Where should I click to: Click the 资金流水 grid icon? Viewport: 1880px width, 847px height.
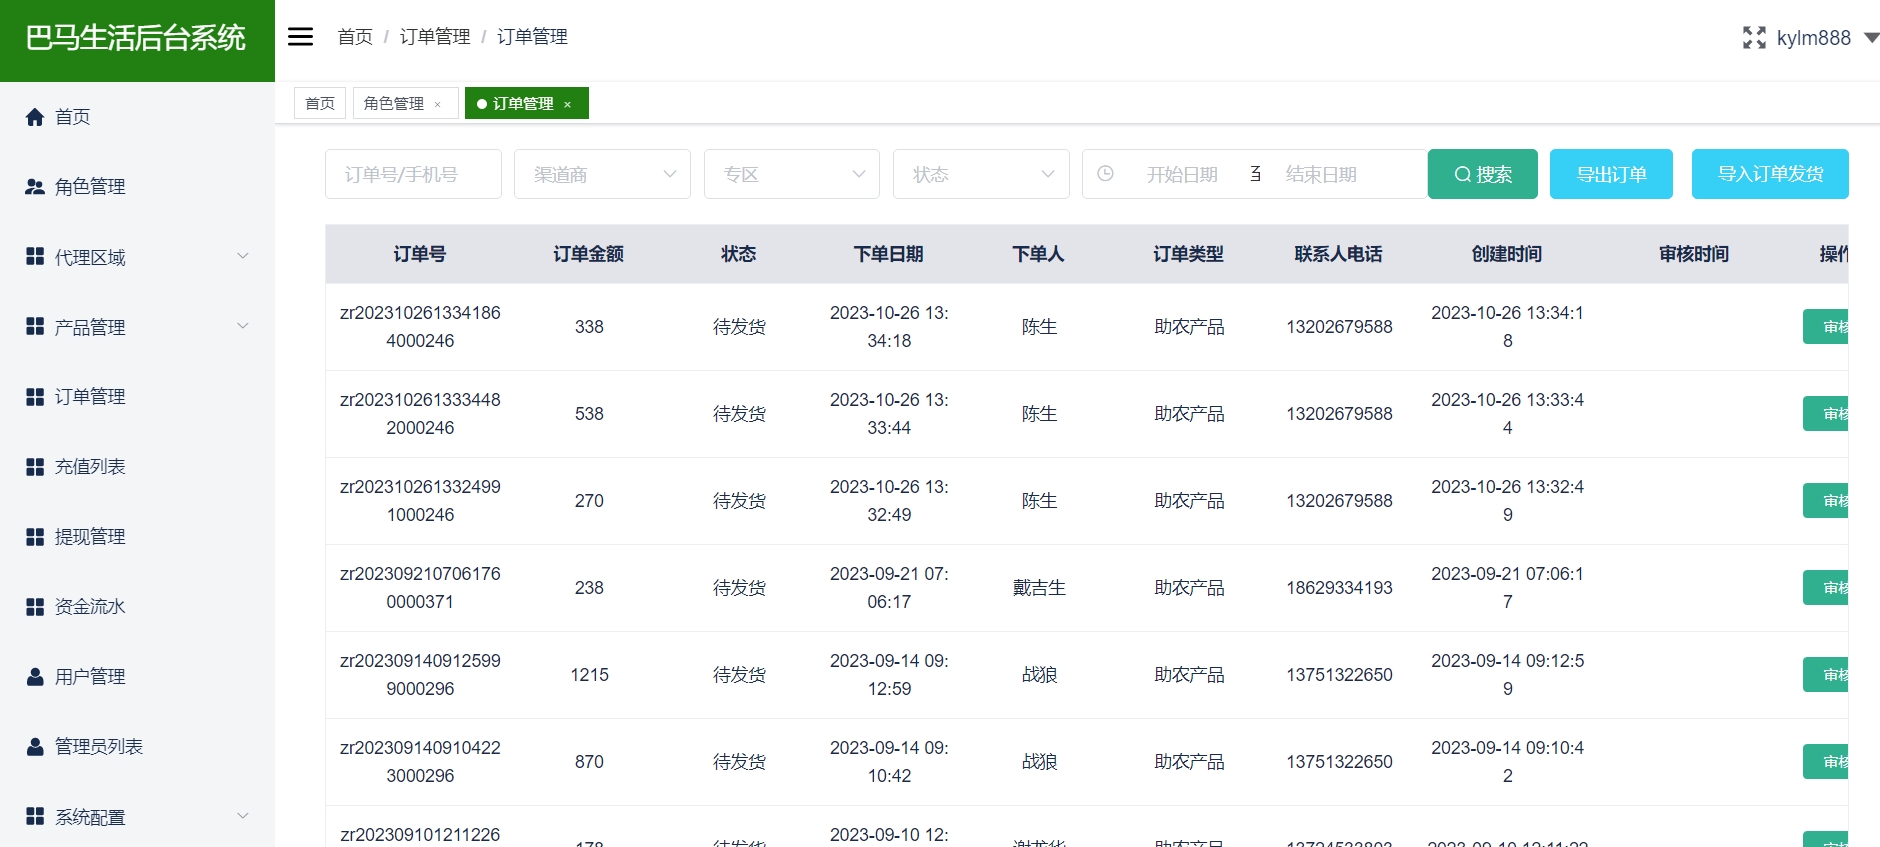(x=35, y=607)
